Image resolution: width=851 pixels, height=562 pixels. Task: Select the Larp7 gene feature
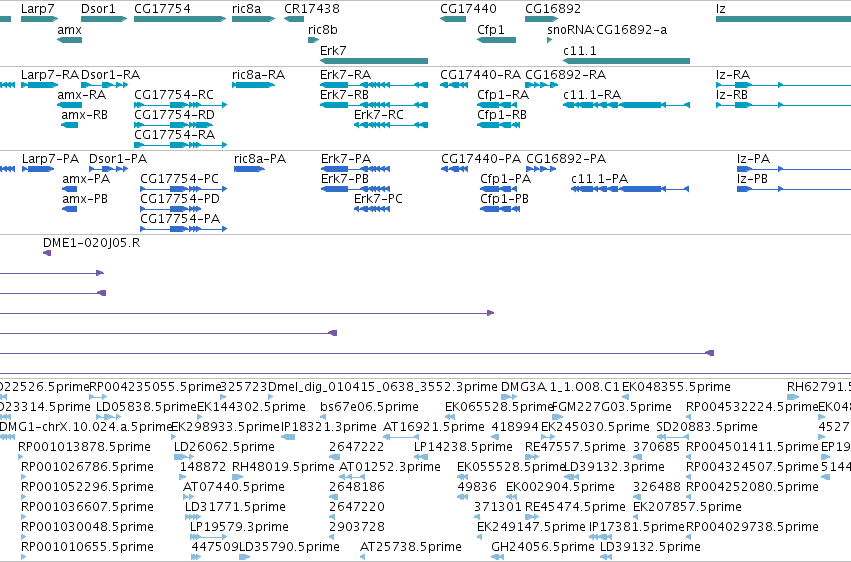click(39, 19)
